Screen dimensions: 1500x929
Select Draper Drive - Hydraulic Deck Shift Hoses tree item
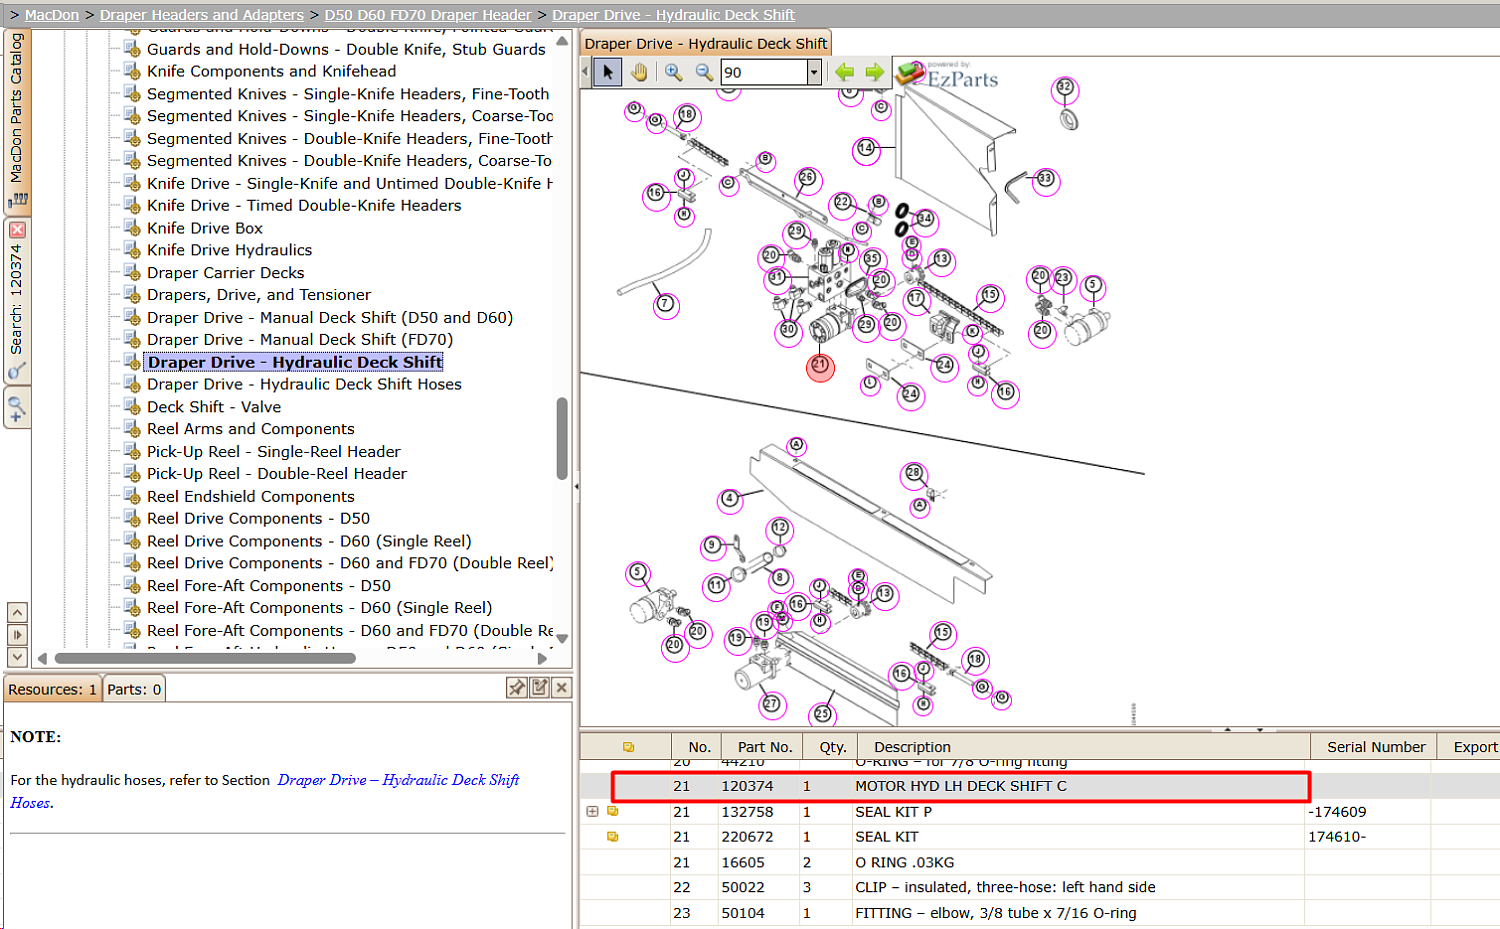pyautogui.click(x=304, y=384)
